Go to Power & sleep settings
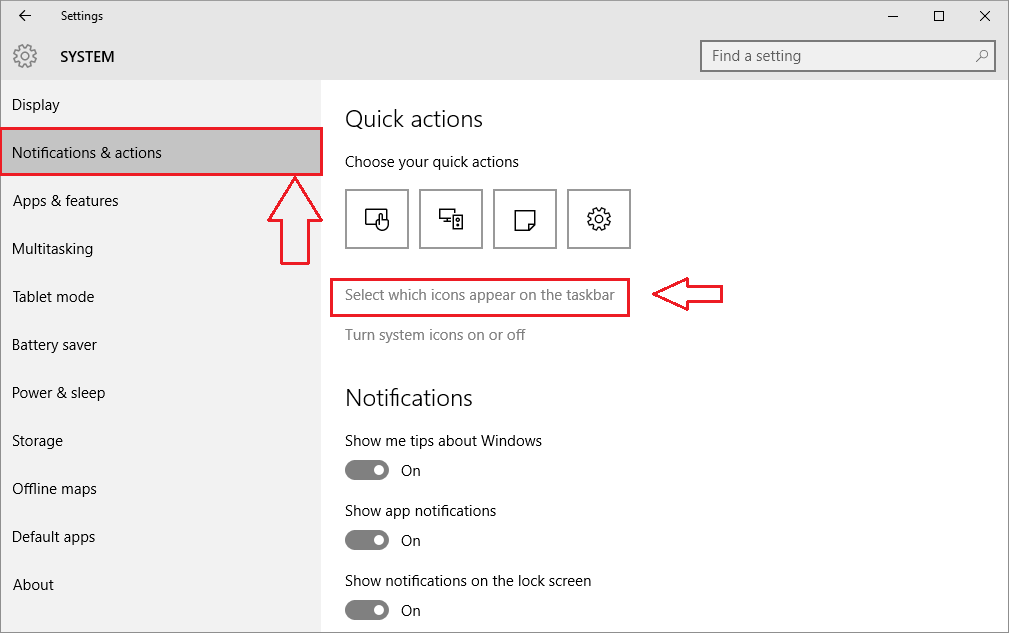This screenshot has height=633, width=1009. tap(161, 393)
